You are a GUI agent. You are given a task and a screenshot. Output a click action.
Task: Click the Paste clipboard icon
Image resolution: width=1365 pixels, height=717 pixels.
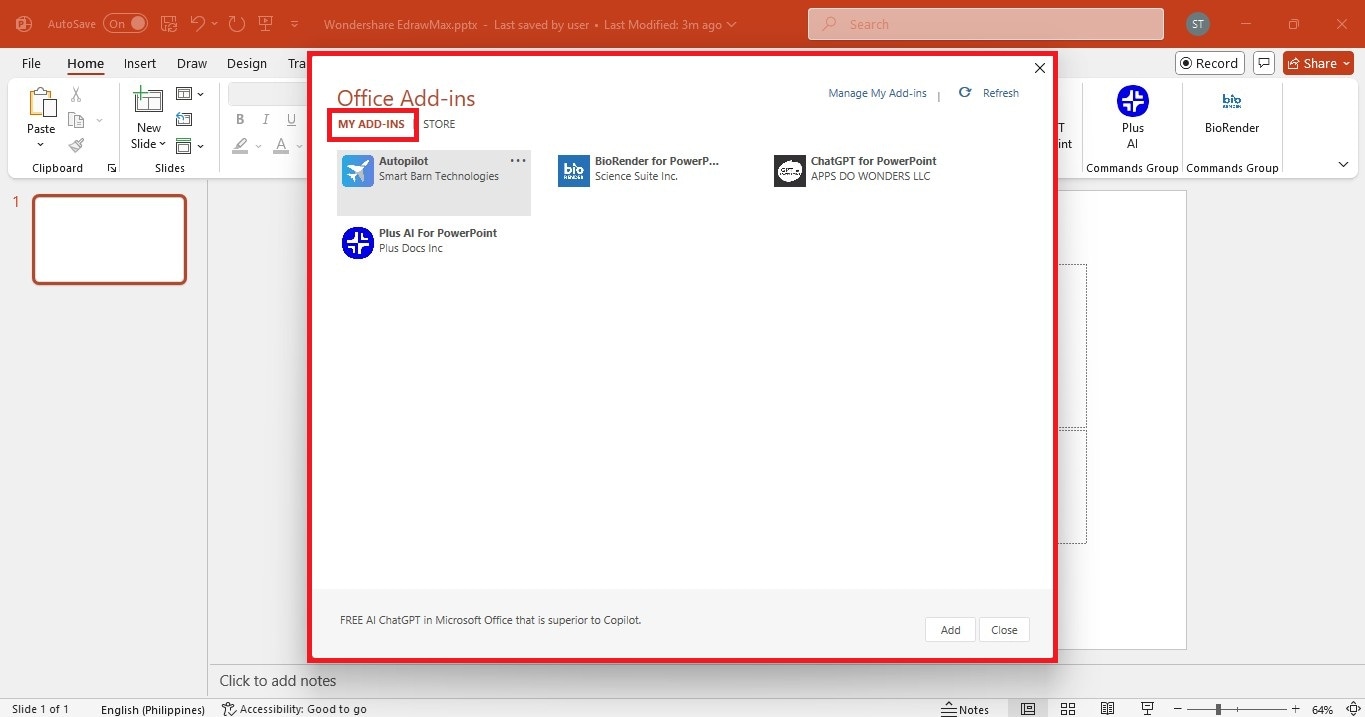point(41,102)
